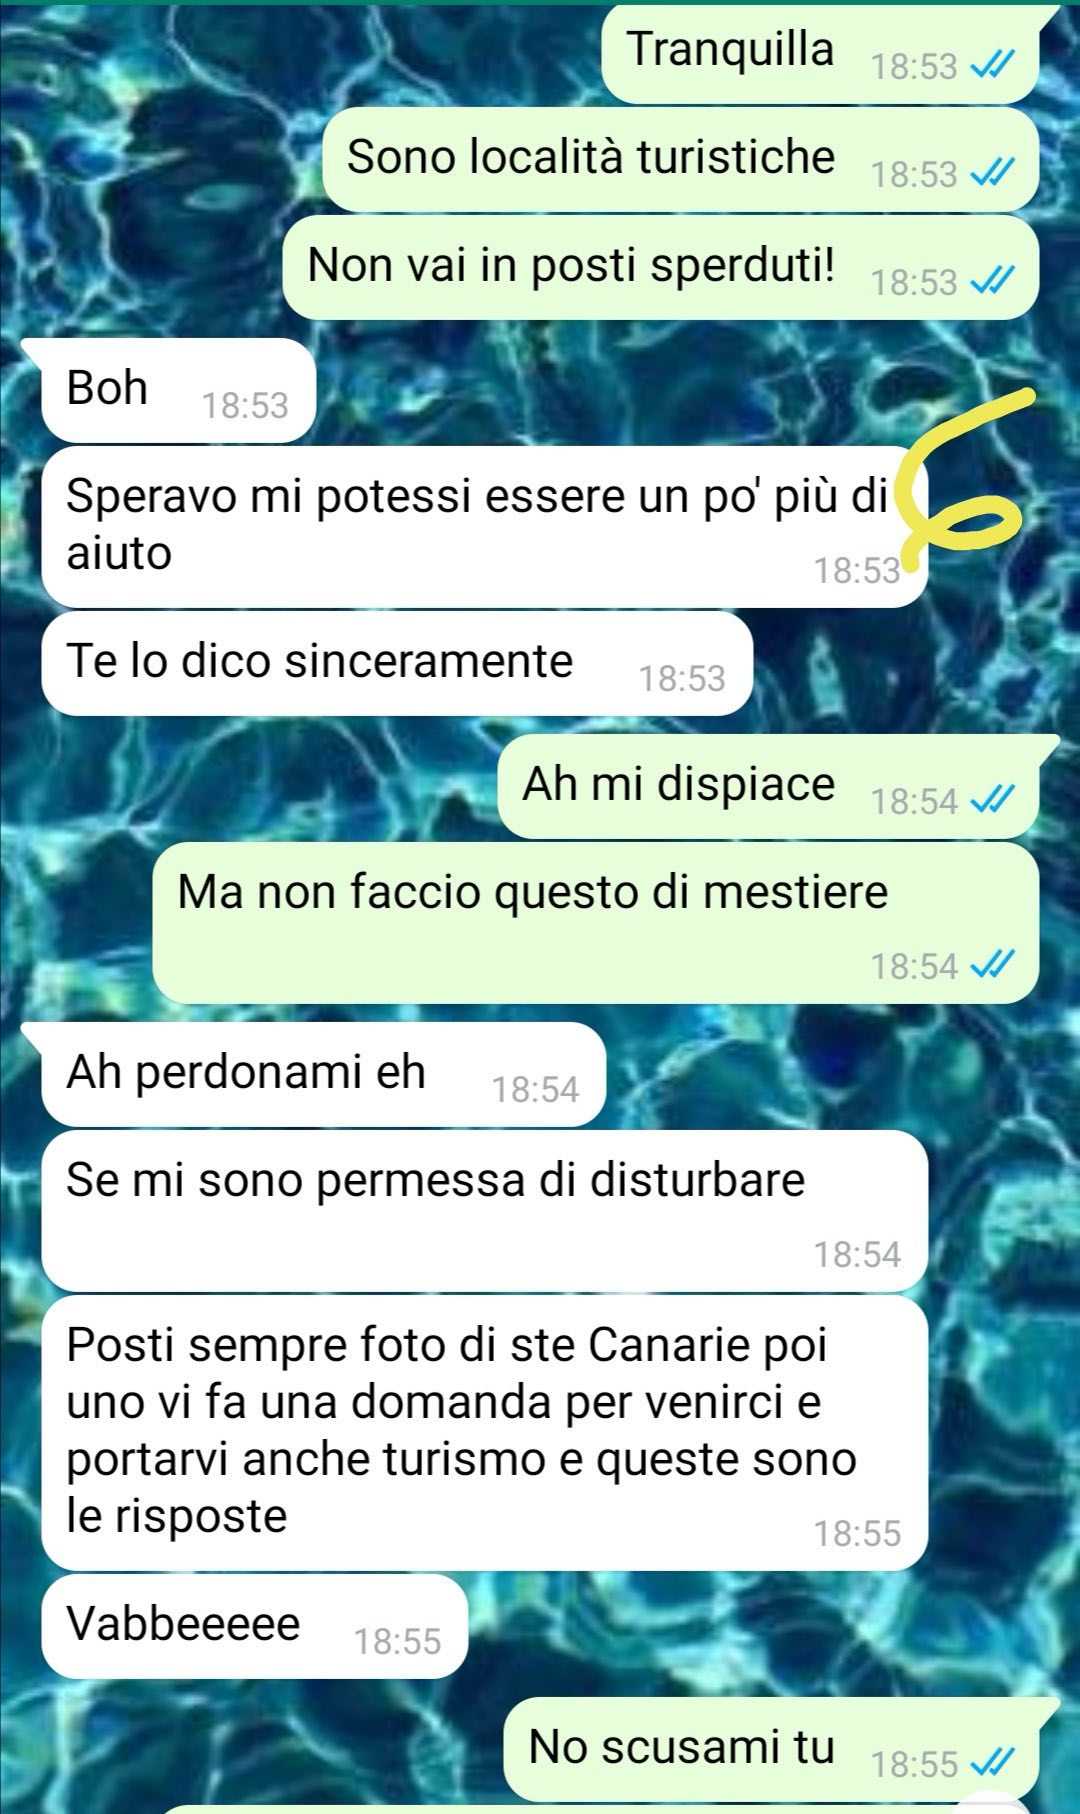Click read ticks next to 'Ah mi dispiace'
The height and width of the screenshot is (1814, 1080).
point(993,801)
